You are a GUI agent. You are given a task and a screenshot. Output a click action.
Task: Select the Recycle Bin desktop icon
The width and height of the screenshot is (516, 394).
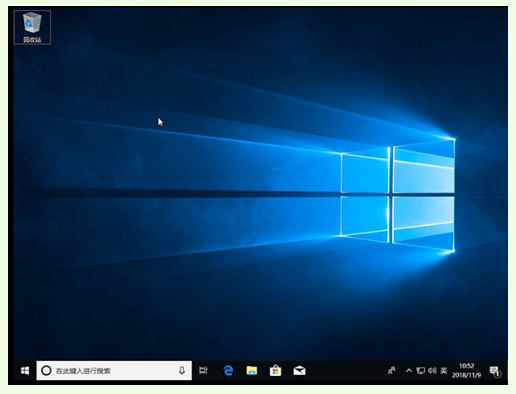pyautogui.click(x=32, y=27)
